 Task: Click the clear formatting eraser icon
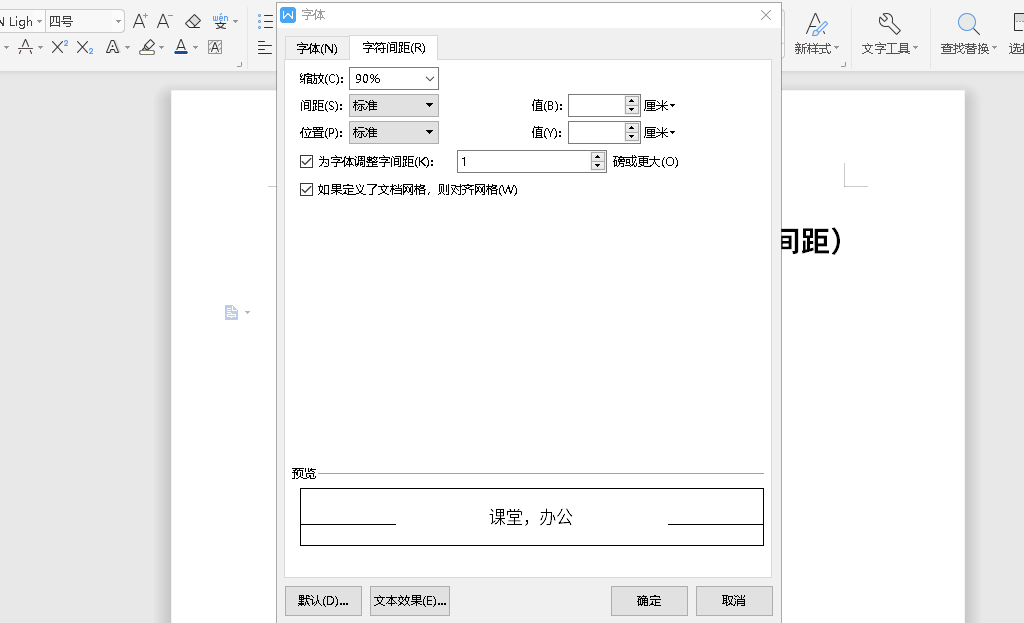coord(193,21)
